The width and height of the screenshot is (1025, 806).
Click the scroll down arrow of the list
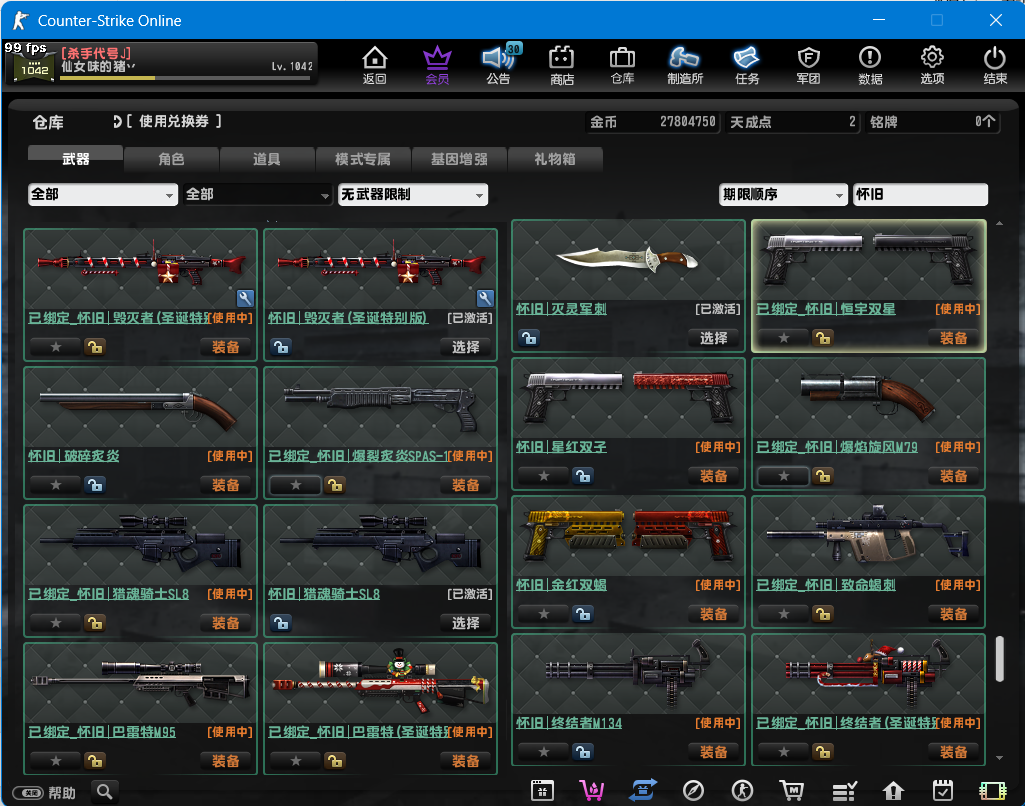coord(1000,758)
